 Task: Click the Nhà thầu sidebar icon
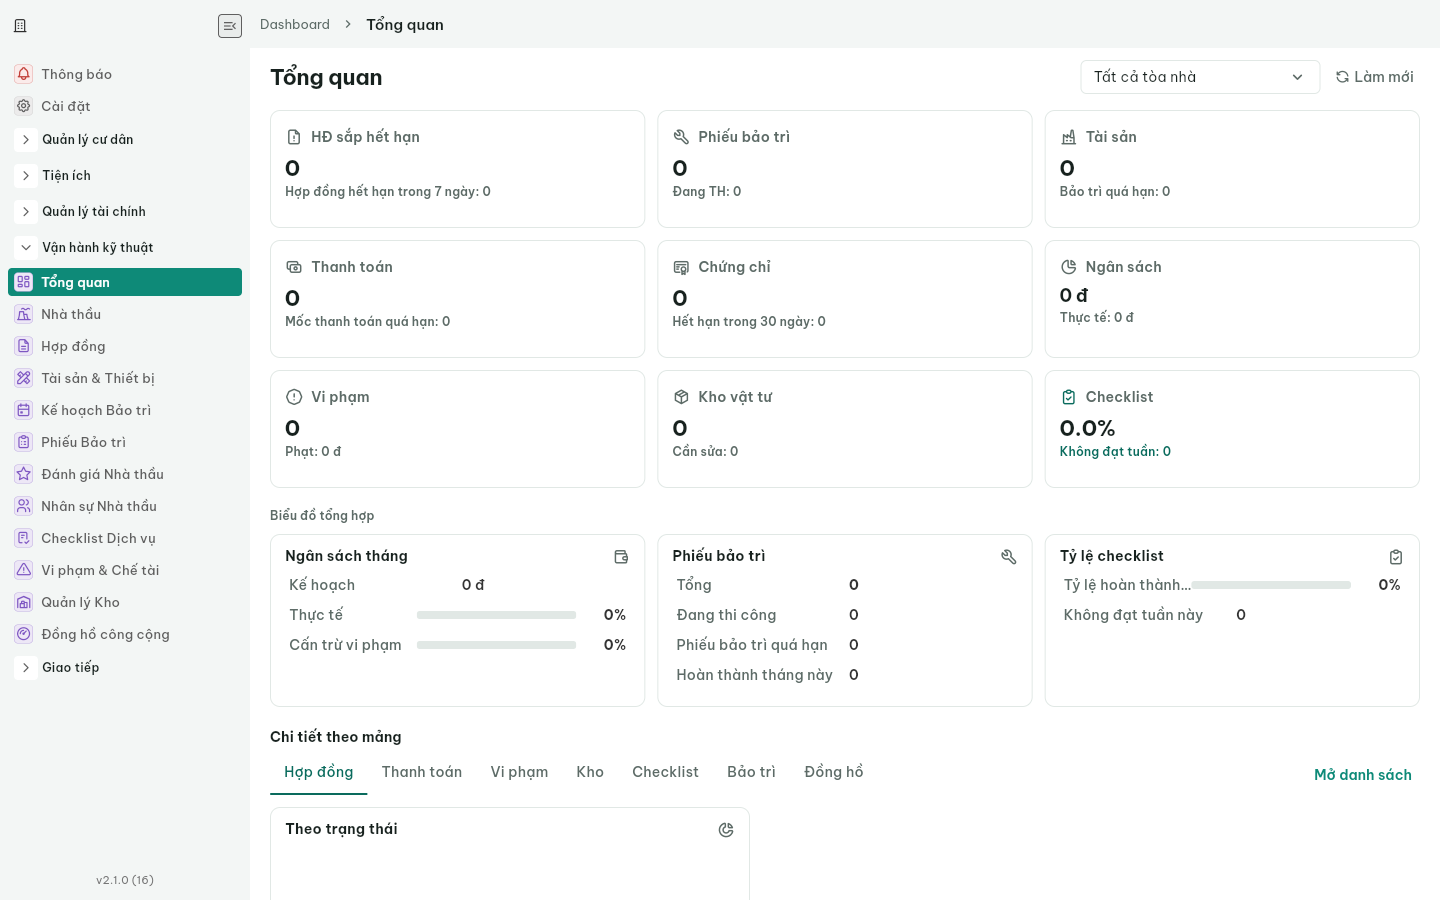[x=24, y=314]
